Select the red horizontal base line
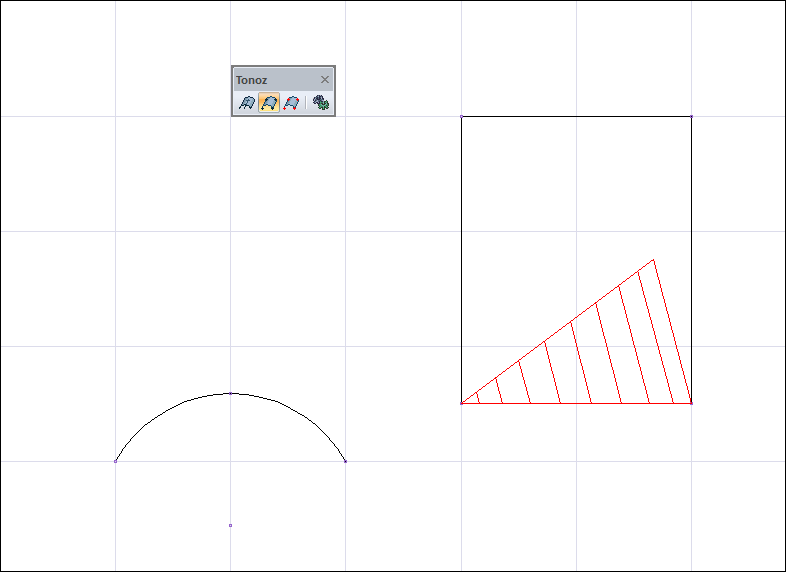Image resolution: width=786 pixels, height=572 pixels. [x=576, y=403]
